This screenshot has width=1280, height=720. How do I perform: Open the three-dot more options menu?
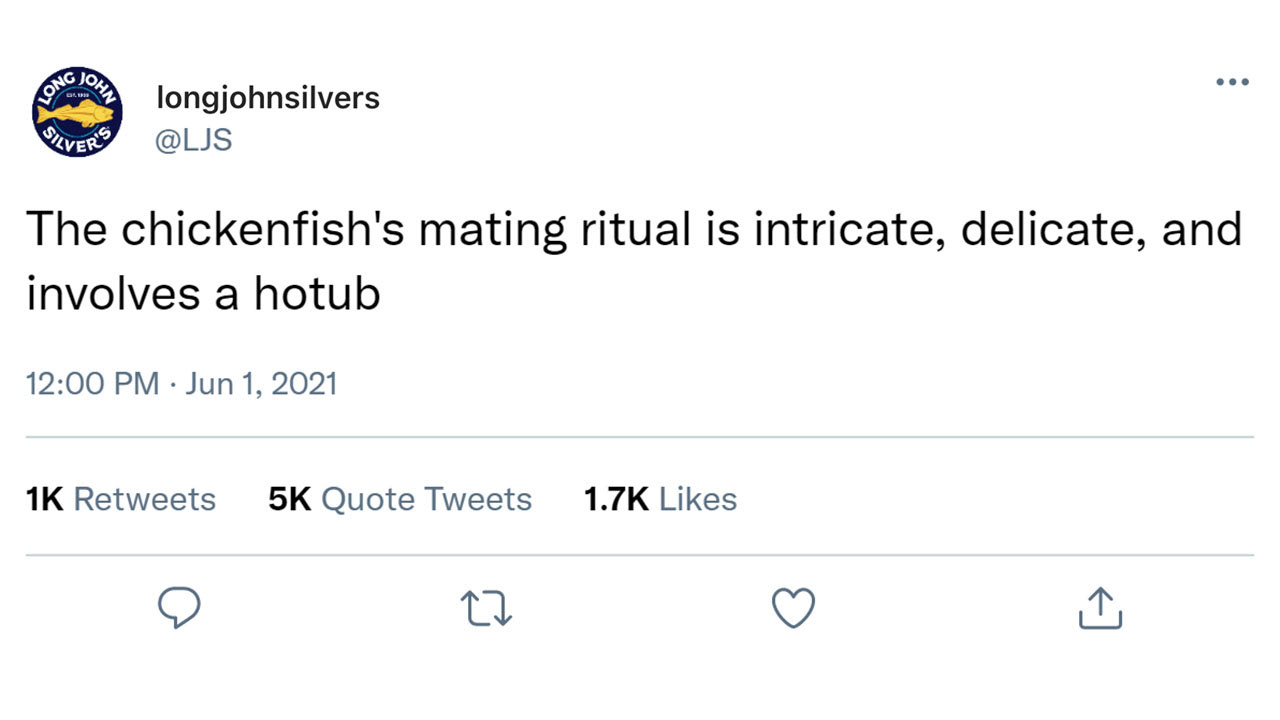tap(1232, 82)
